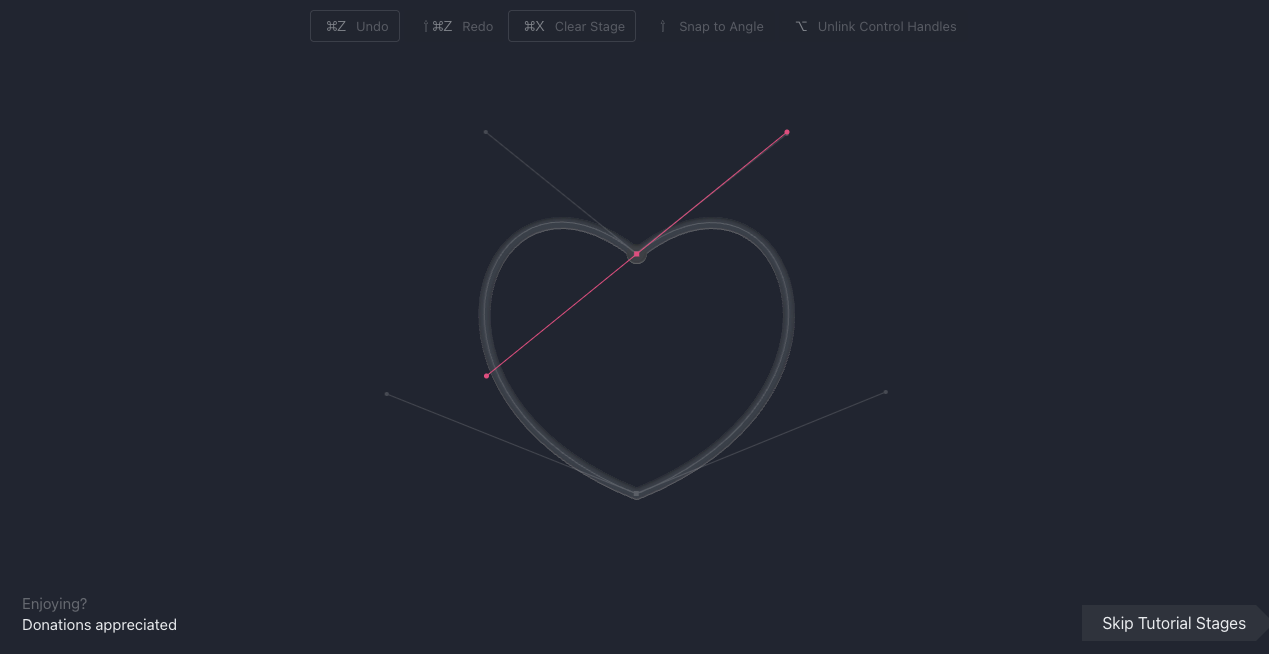Click the anchor point at heart's bottom tip
Screen dimensions: 1269x654
[636, 493]
